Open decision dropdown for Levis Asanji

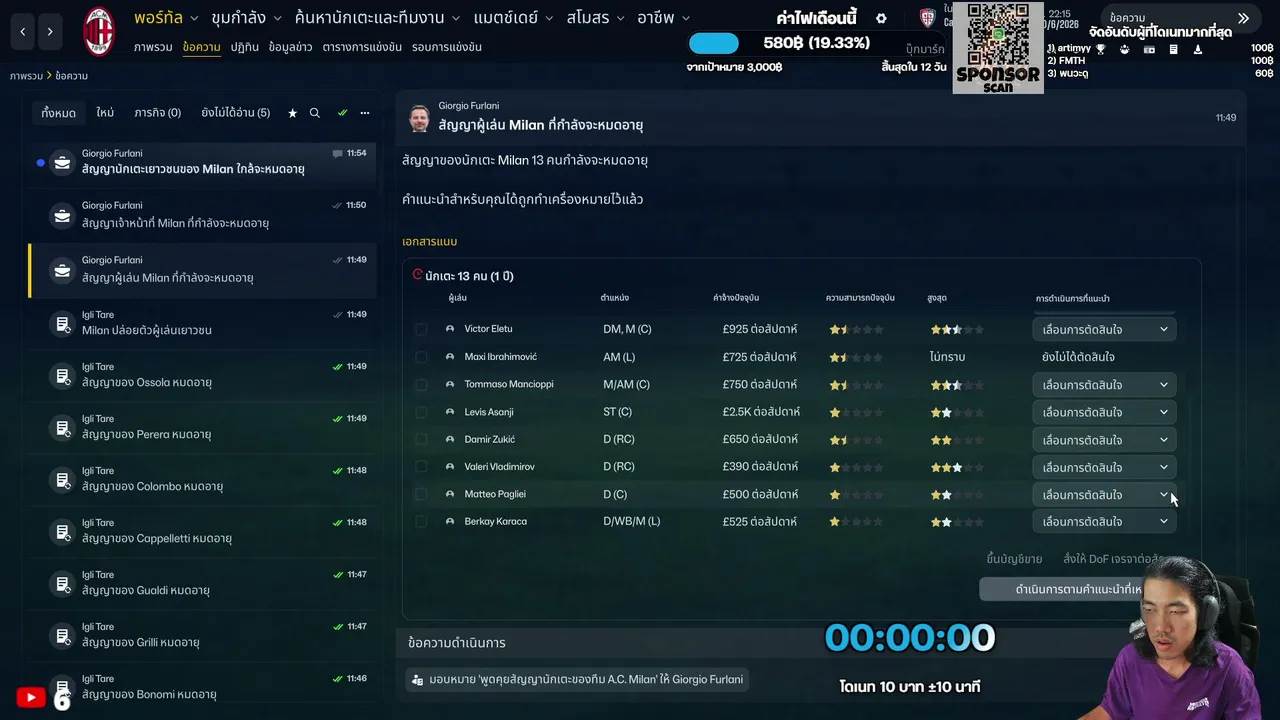pos(1104,412)
